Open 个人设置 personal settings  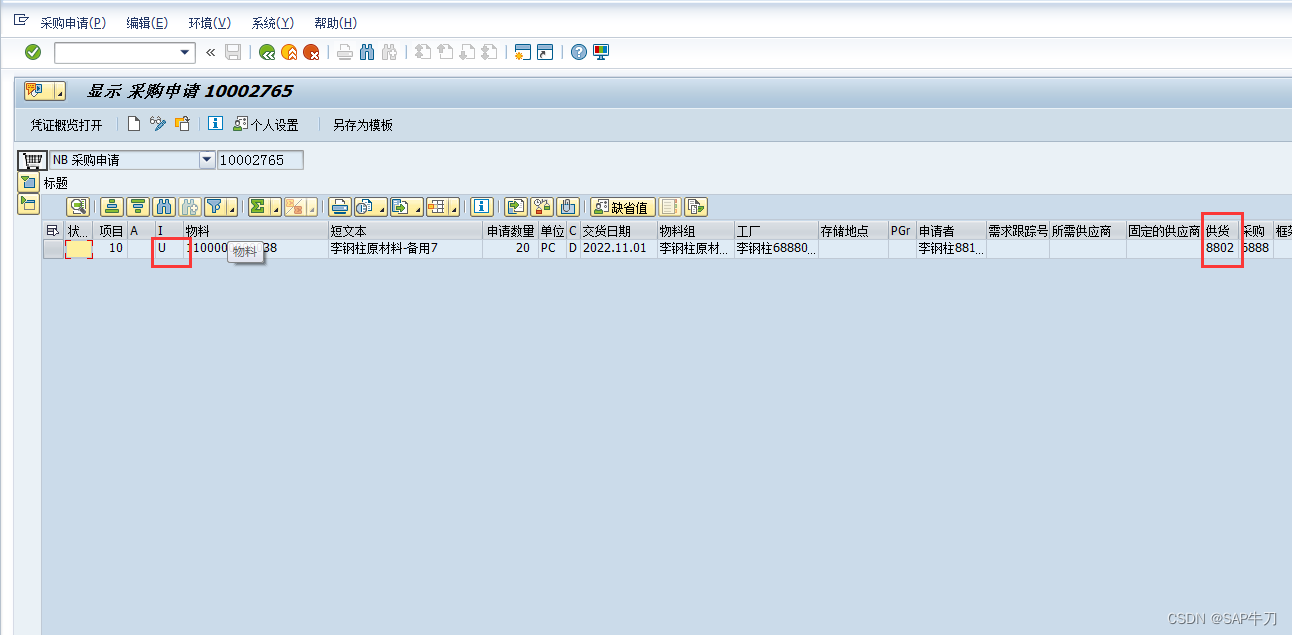tap(265, 125)
